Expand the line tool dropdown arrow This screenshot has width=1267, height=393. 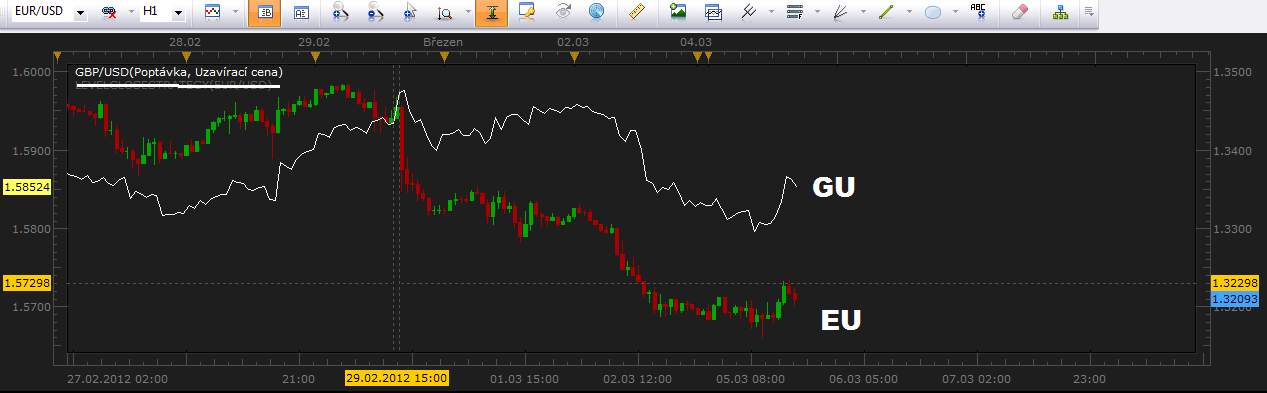909,13
